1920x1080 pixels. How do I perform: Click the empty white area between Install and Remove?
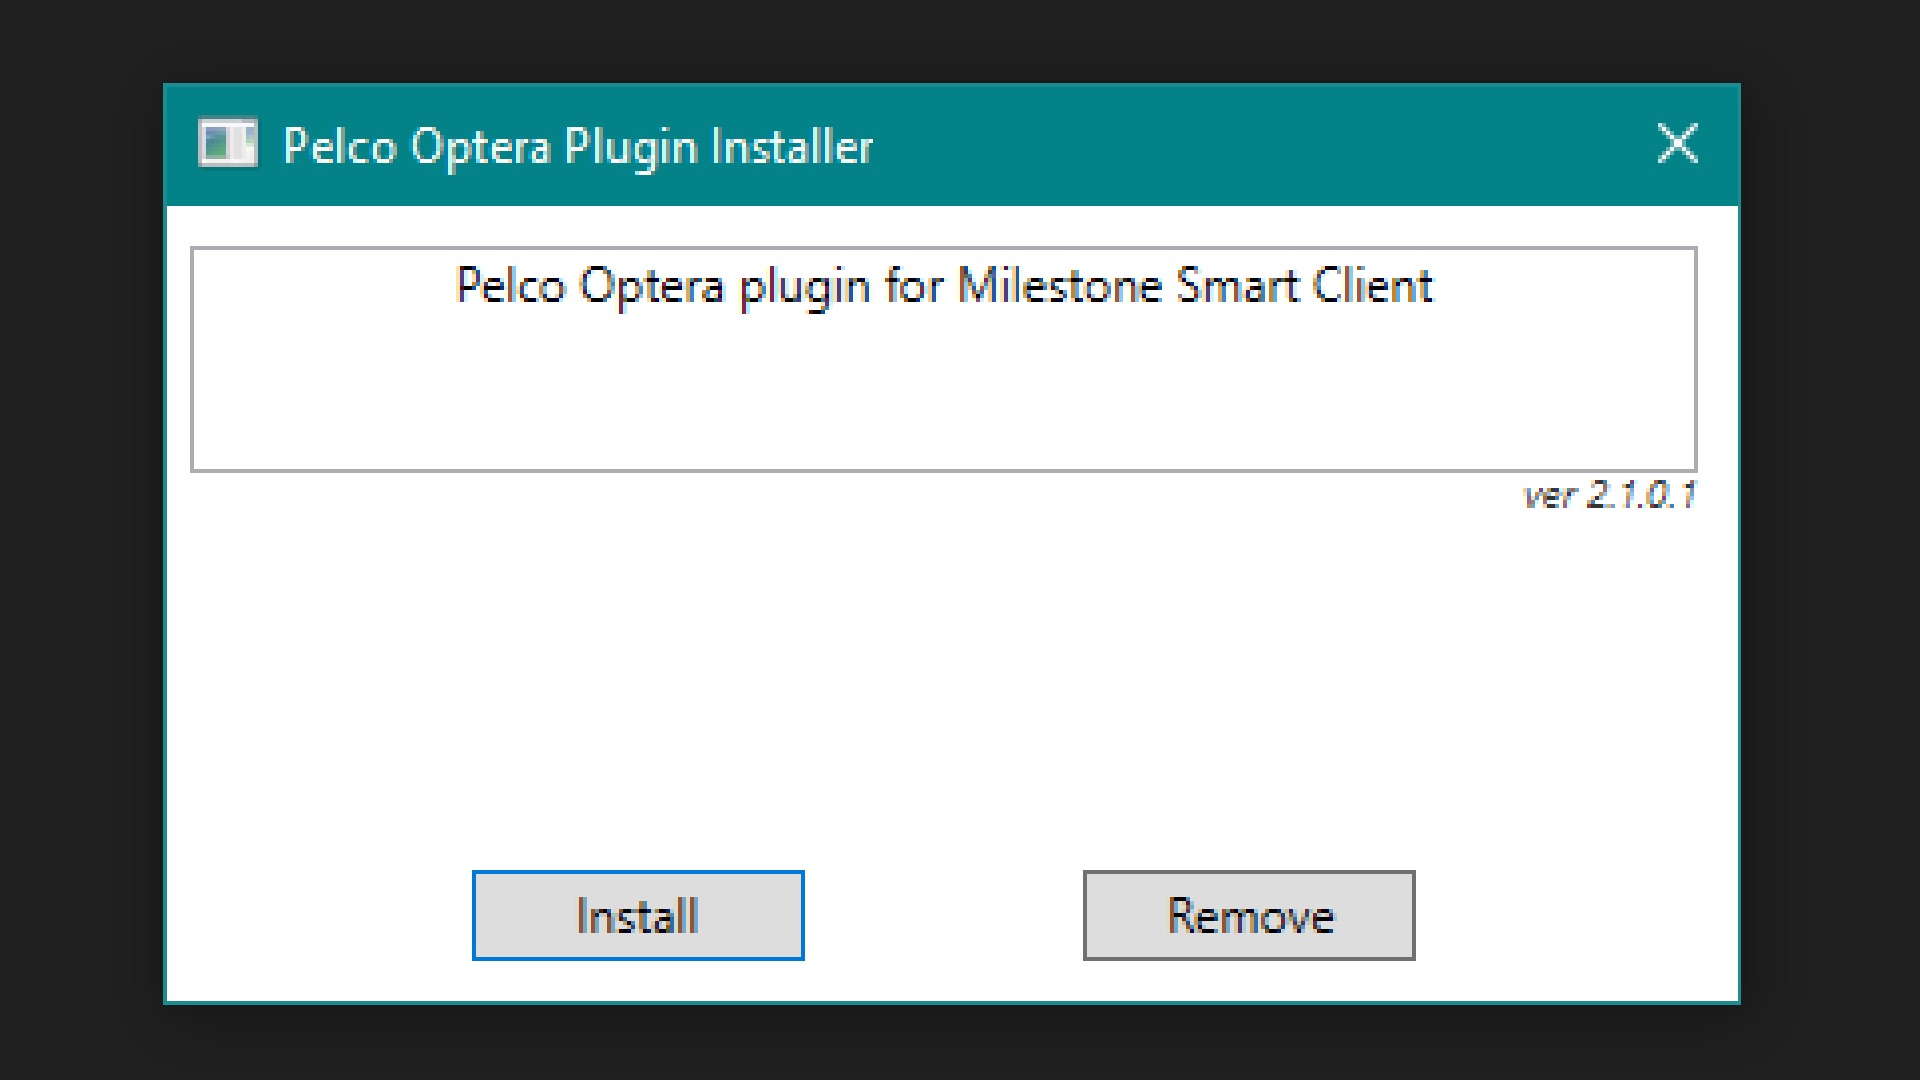943,915
